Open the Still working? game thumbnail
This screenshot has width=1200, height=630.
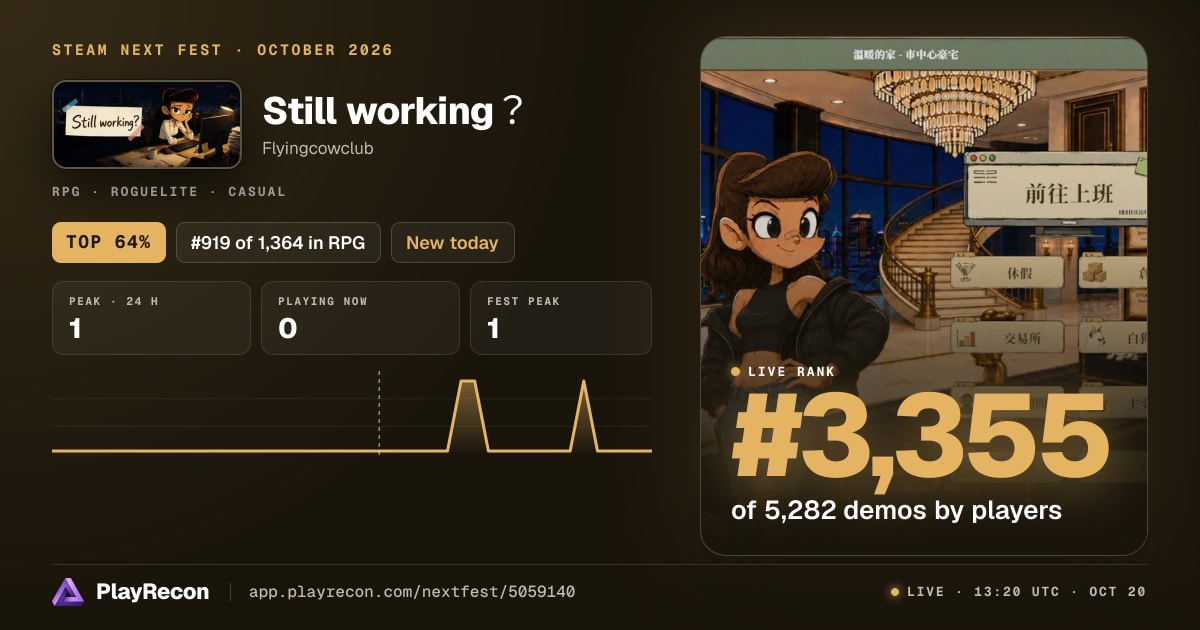click(x=147, y=124)
